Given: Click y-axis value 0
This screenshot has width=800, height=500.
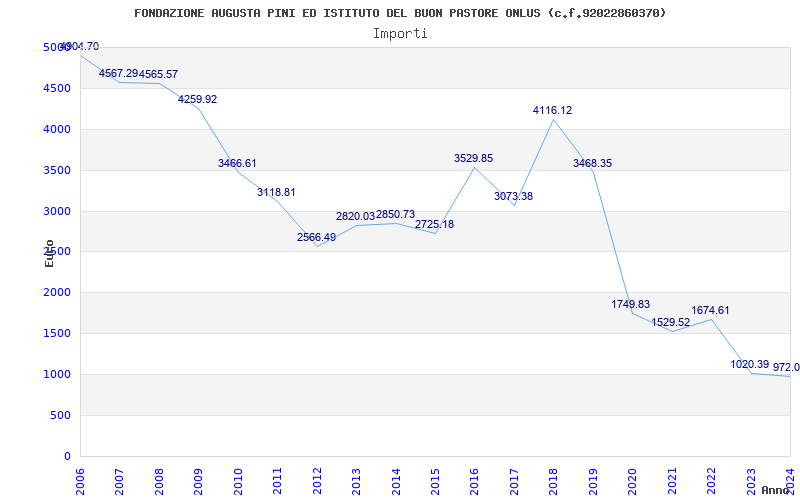Looking at the screenshot, I should 68,456.
